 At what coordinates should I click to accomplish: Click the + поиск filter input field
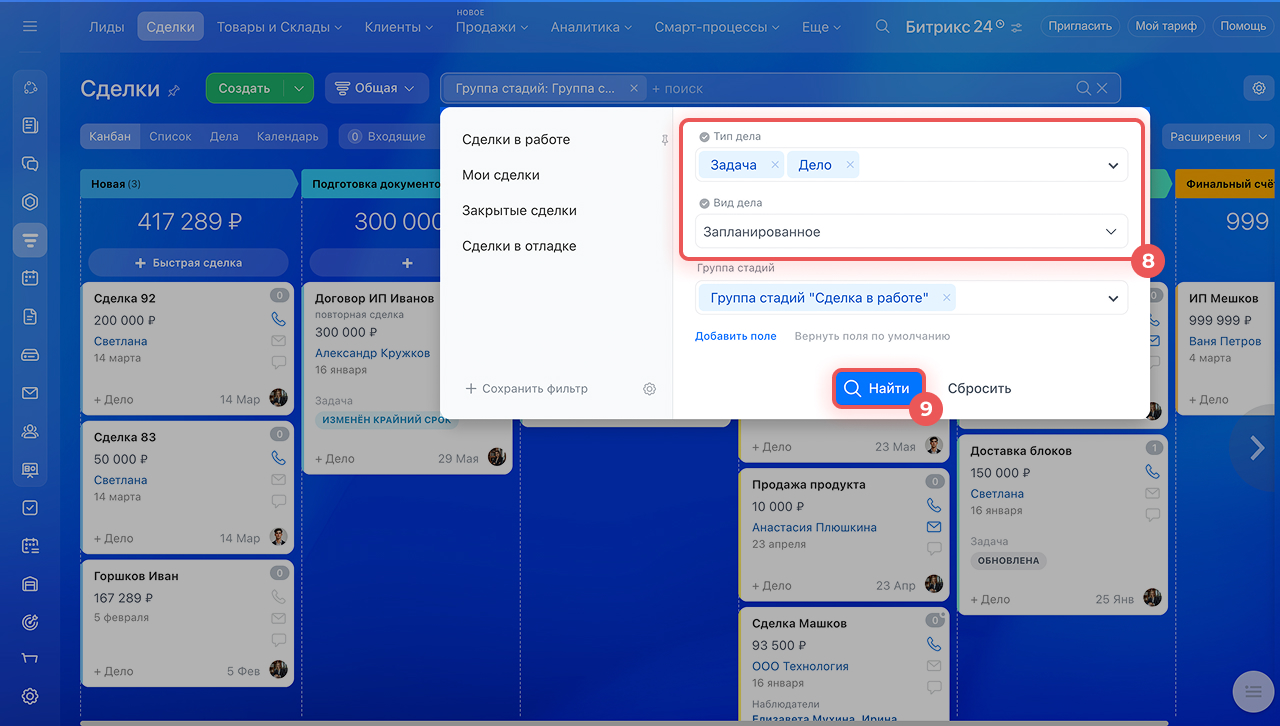click(860, 88)
